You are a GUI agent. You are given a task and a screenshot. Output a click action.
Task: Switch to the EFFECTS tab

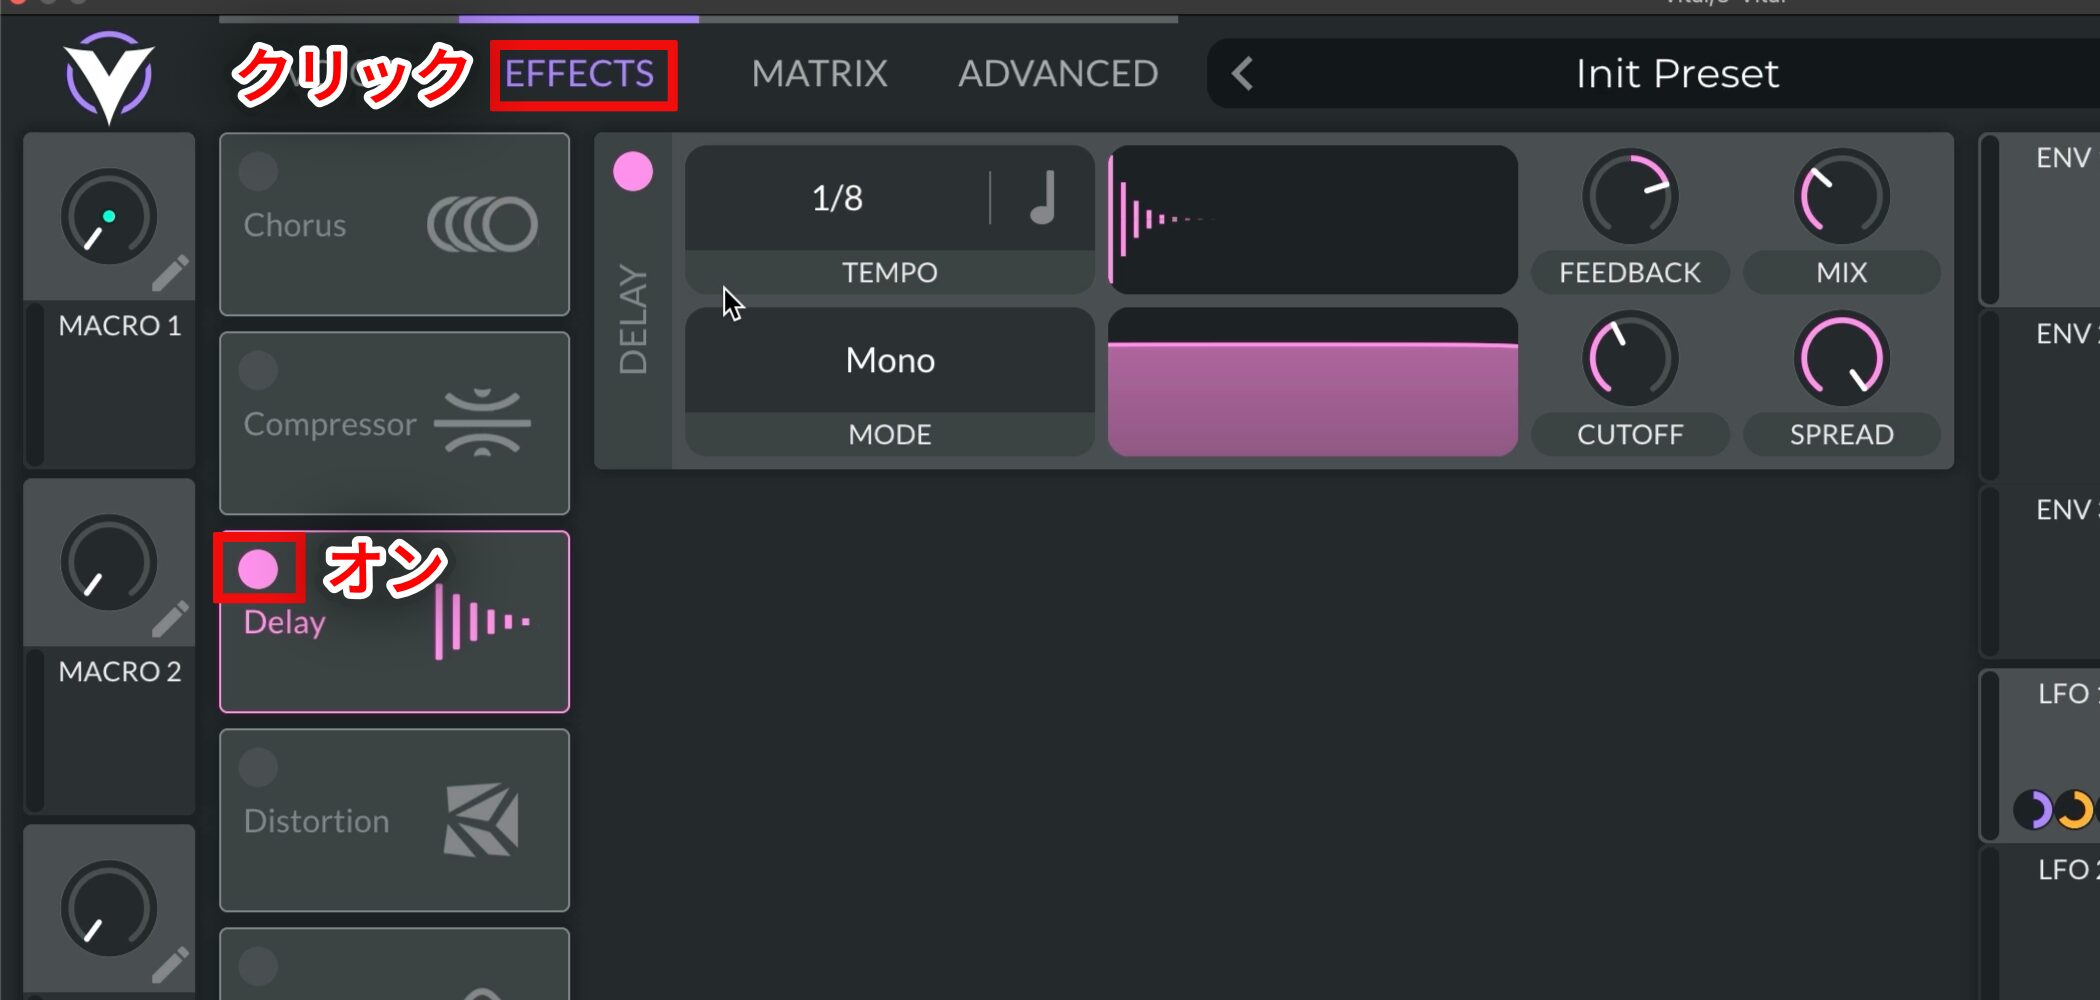point(579,73)
